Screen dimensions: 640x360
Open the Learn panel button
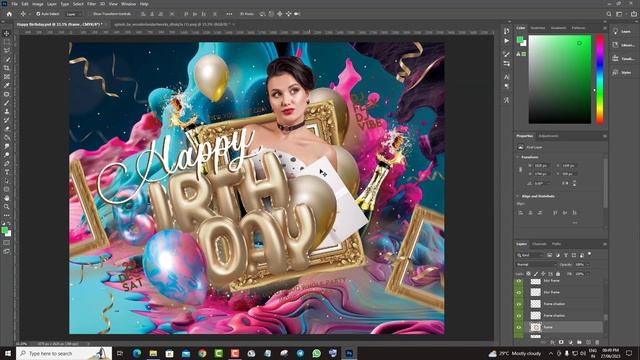pyautogui.click(x=622, y=31)
